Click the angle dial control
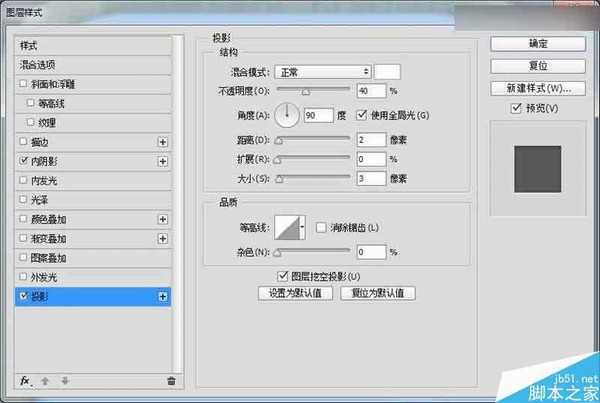 click(x=288, y=116)
